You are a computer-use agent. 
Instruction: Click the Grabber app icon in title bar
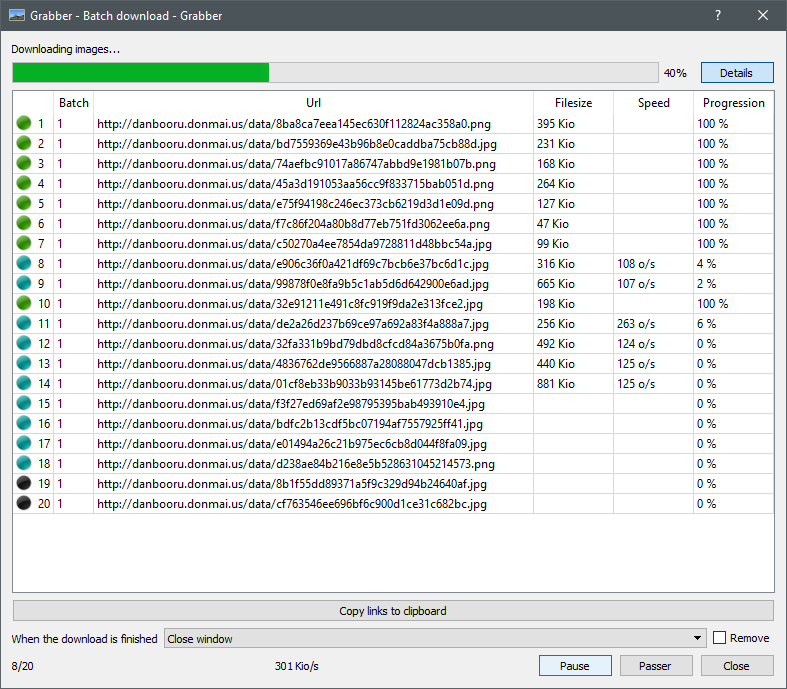pos(17,16)
